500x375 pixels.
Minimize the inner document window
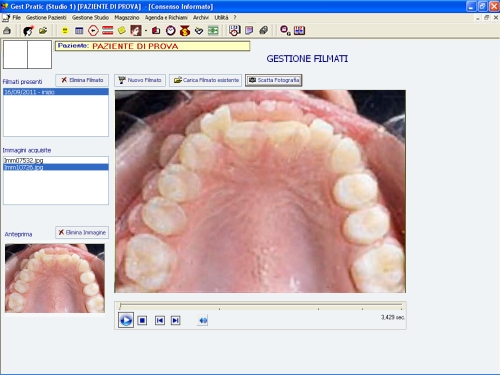click(x=478, y=18)
